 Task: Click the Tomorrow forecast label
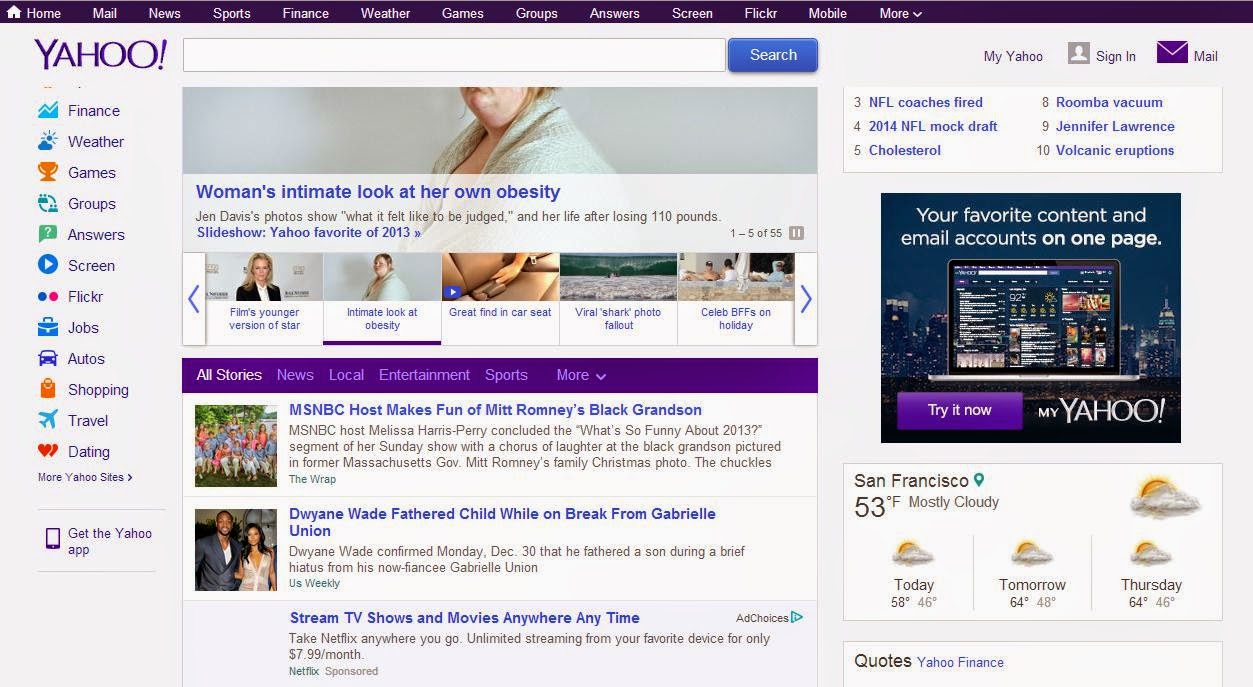[x=1032, y=585]
